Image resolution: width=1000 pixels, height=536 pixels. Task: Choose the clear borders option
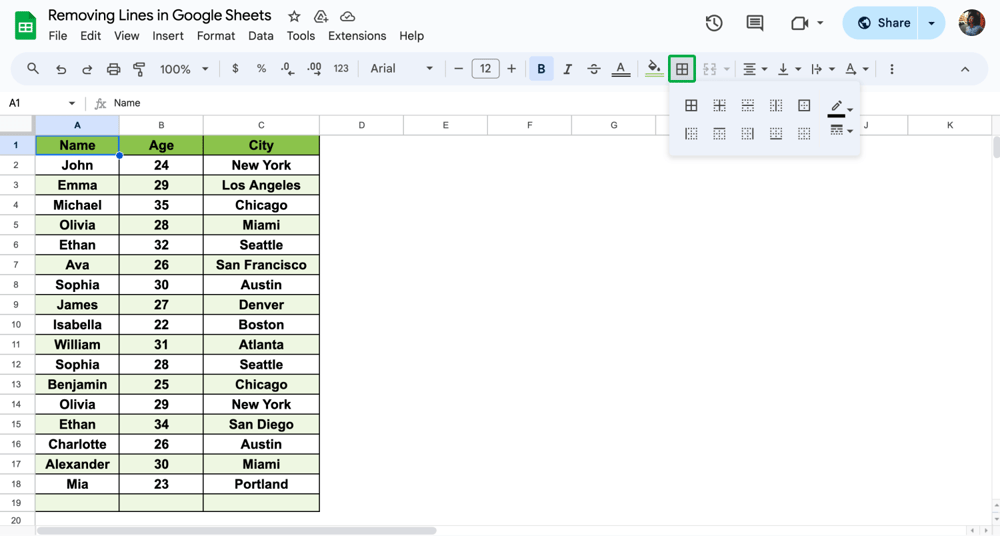(x=804, y=133)
